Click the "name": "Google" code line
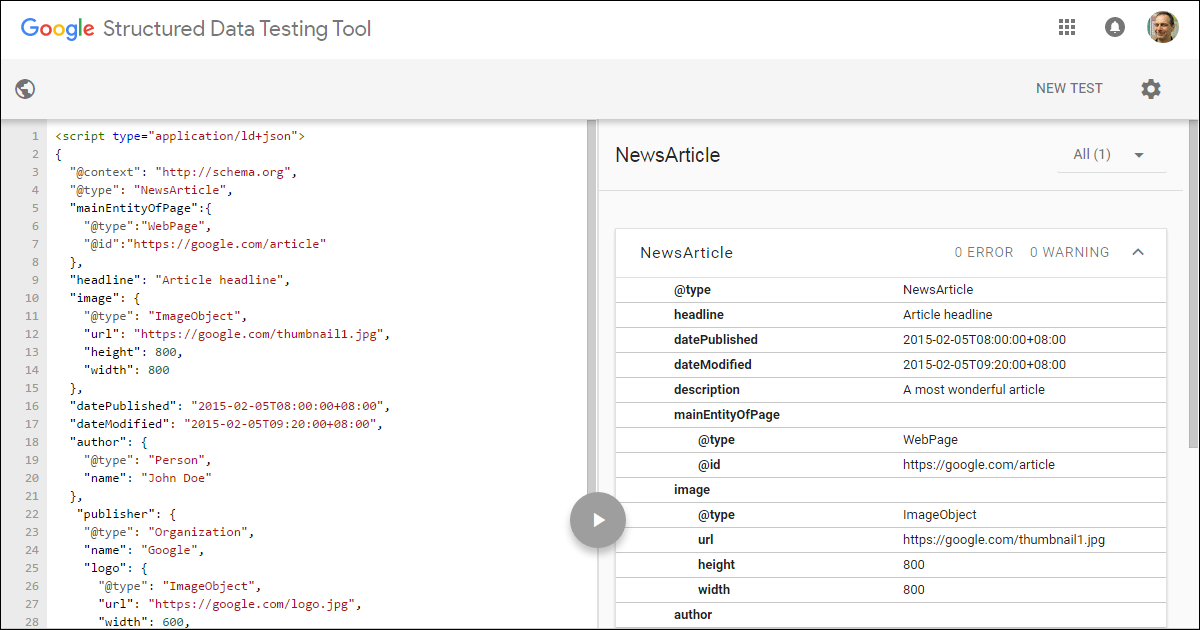The image size is (1200, 630). (144, 550)
